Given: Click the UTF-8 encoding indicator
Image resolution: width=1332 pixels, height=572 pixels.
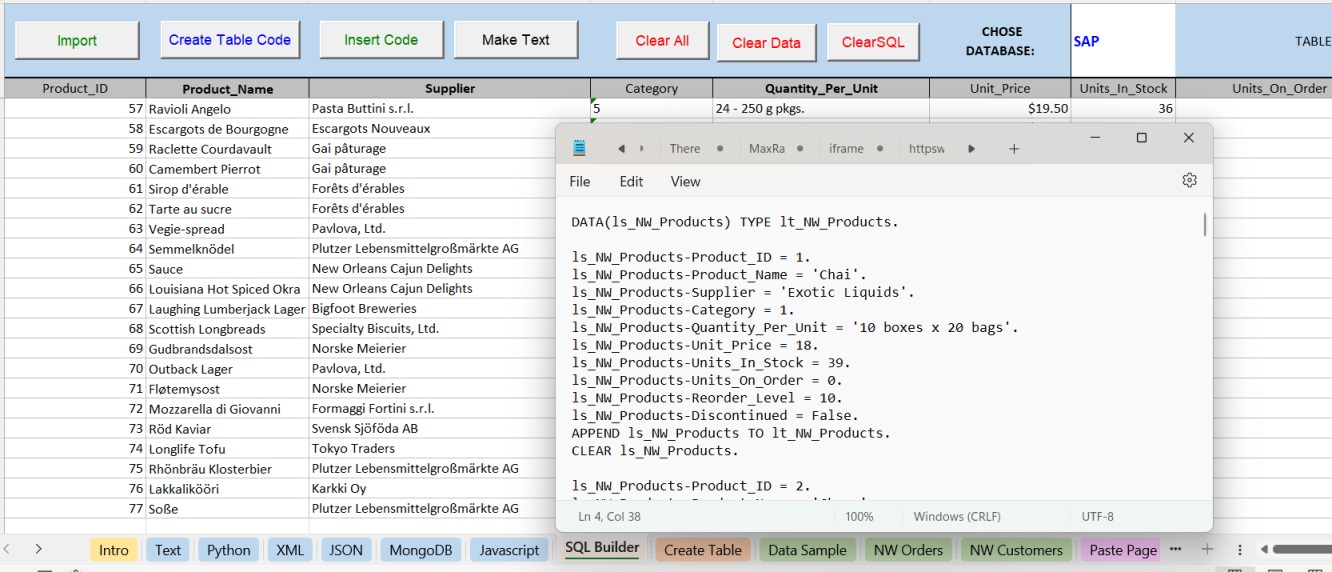Looking at the screenshot, I should click(x=1097, y=517).
